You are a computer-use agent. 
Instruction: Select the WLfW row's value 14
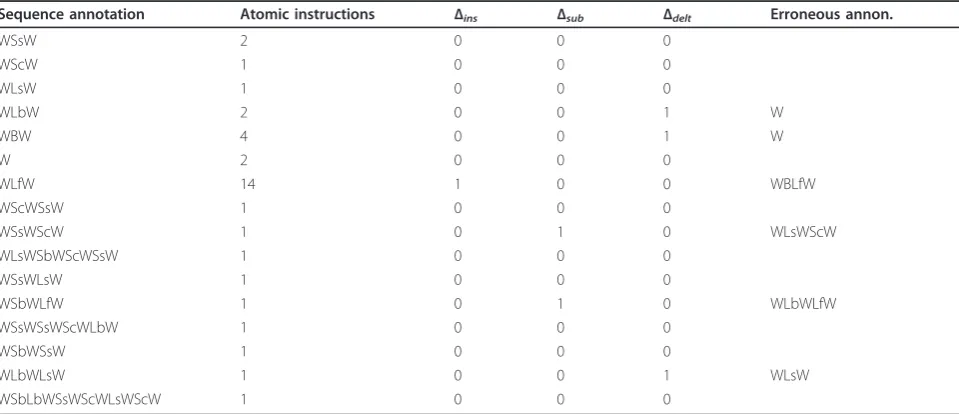pos(248,184)
